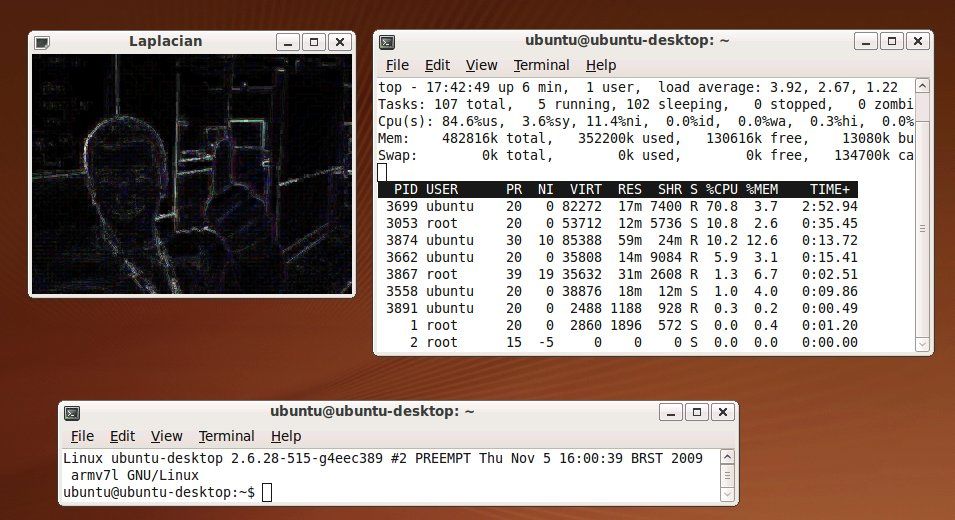This screenshot has width=955, height=520.
Task: Open File menu in bottom terminal
Action: tap(82, 437)
